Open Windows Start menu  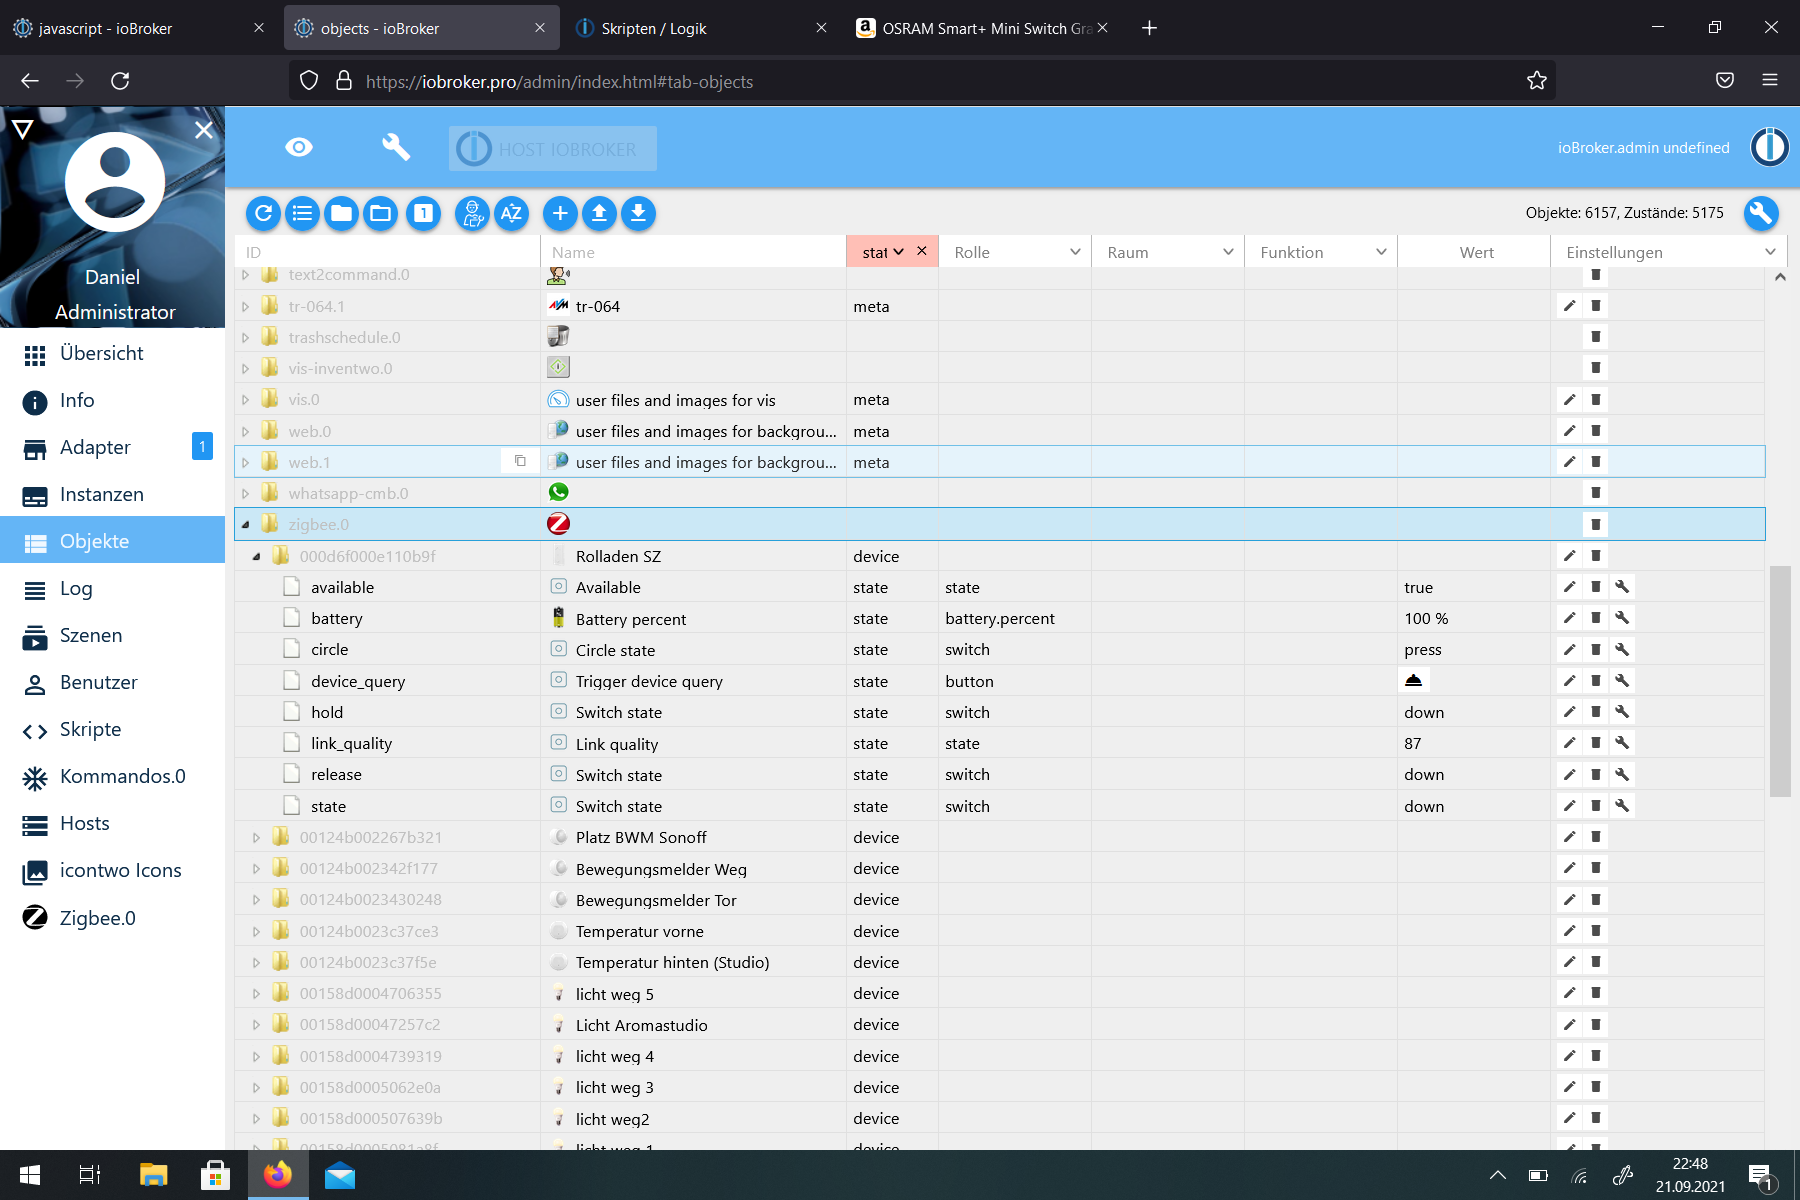pyautogui.click(x=30, y=1175)
